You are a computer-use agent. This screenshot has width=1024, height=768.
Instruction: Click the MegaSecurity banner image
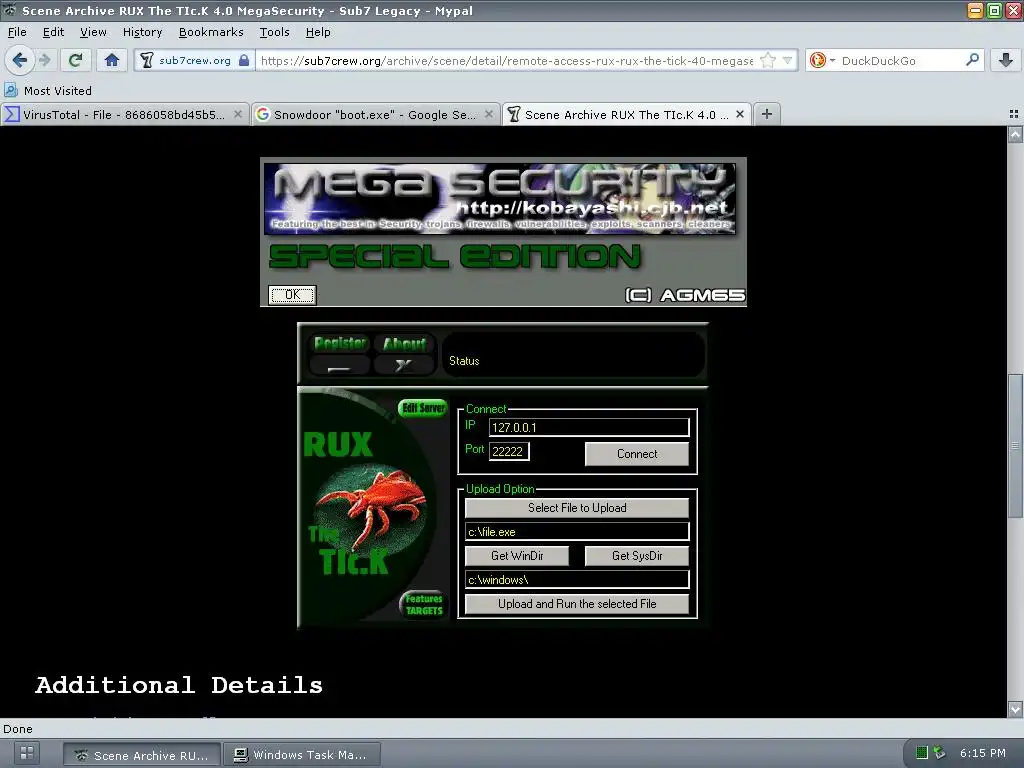click(500, 199)
